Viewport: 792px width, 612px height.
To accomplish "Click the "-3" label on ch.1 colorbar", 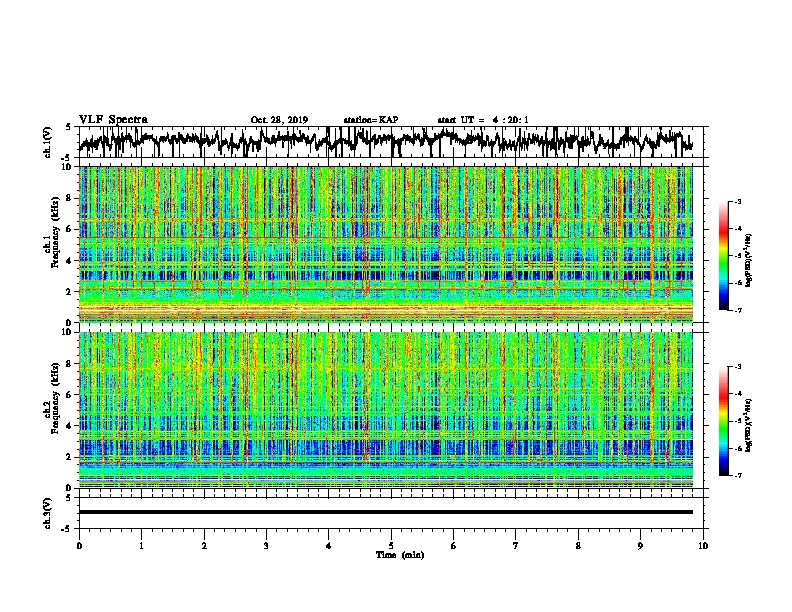I will 737,202.
